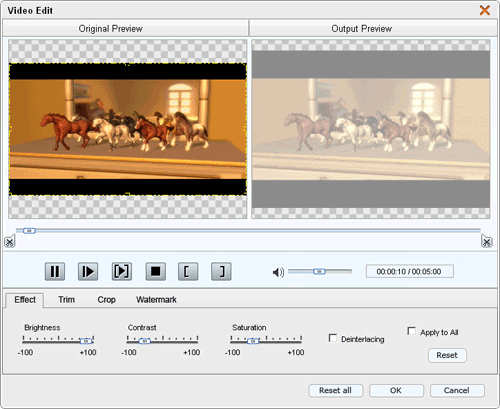Click the Saturation label
The width and height of the screenshot is (500, 409).
[249, 328]
